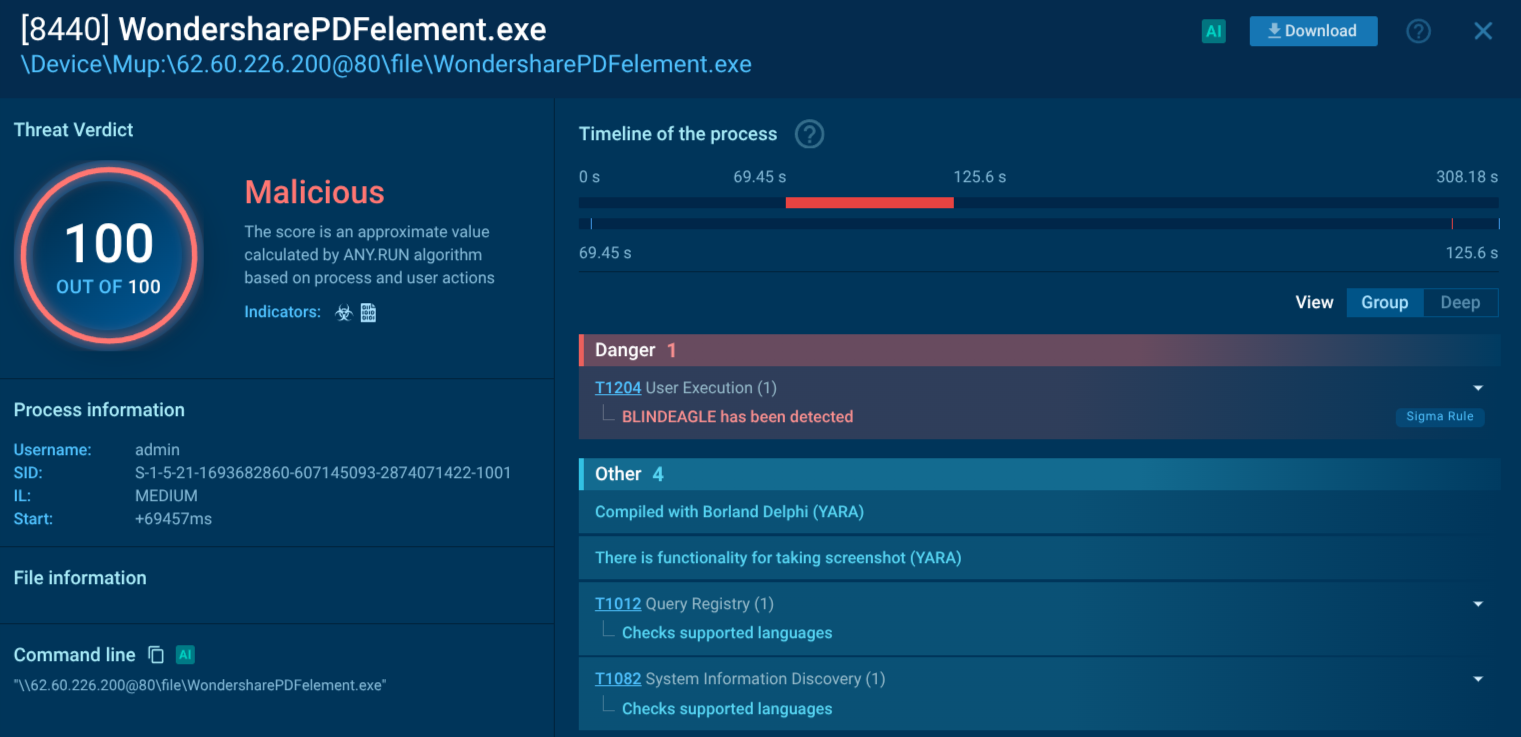Screen dimensions: 1521x737
Task: Copy the command line text
Action: point(156,655)
